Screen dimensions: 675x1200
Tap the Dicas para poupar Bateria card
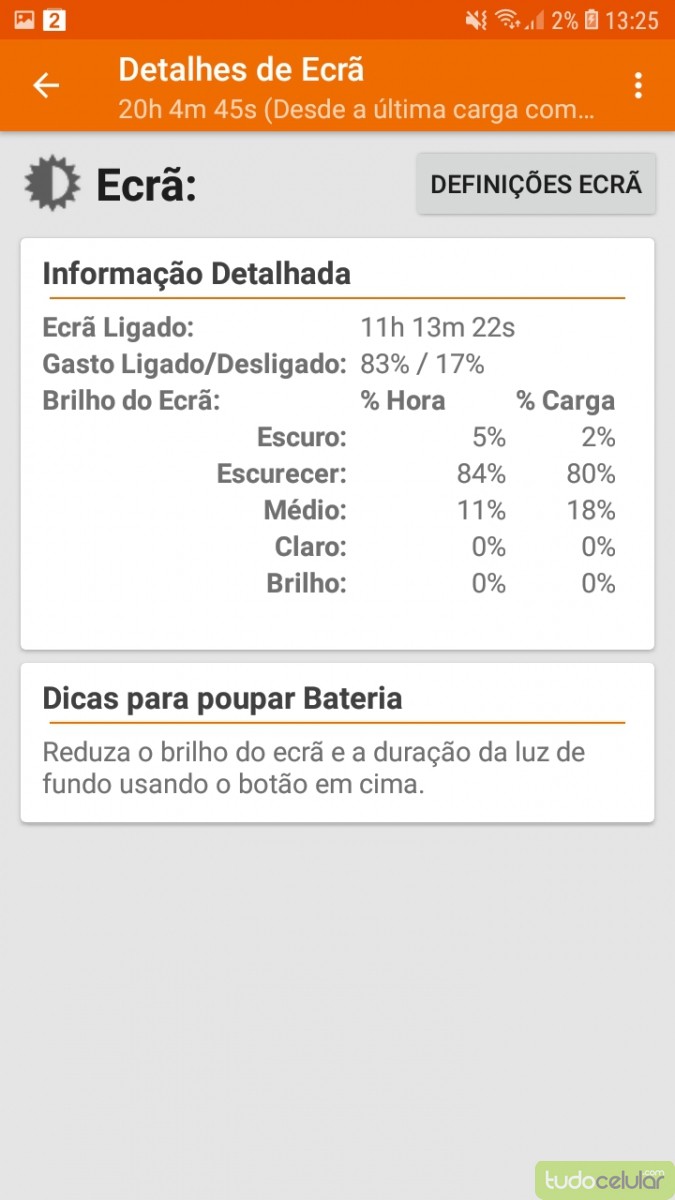pyautogui.click(x=337, y=742)
